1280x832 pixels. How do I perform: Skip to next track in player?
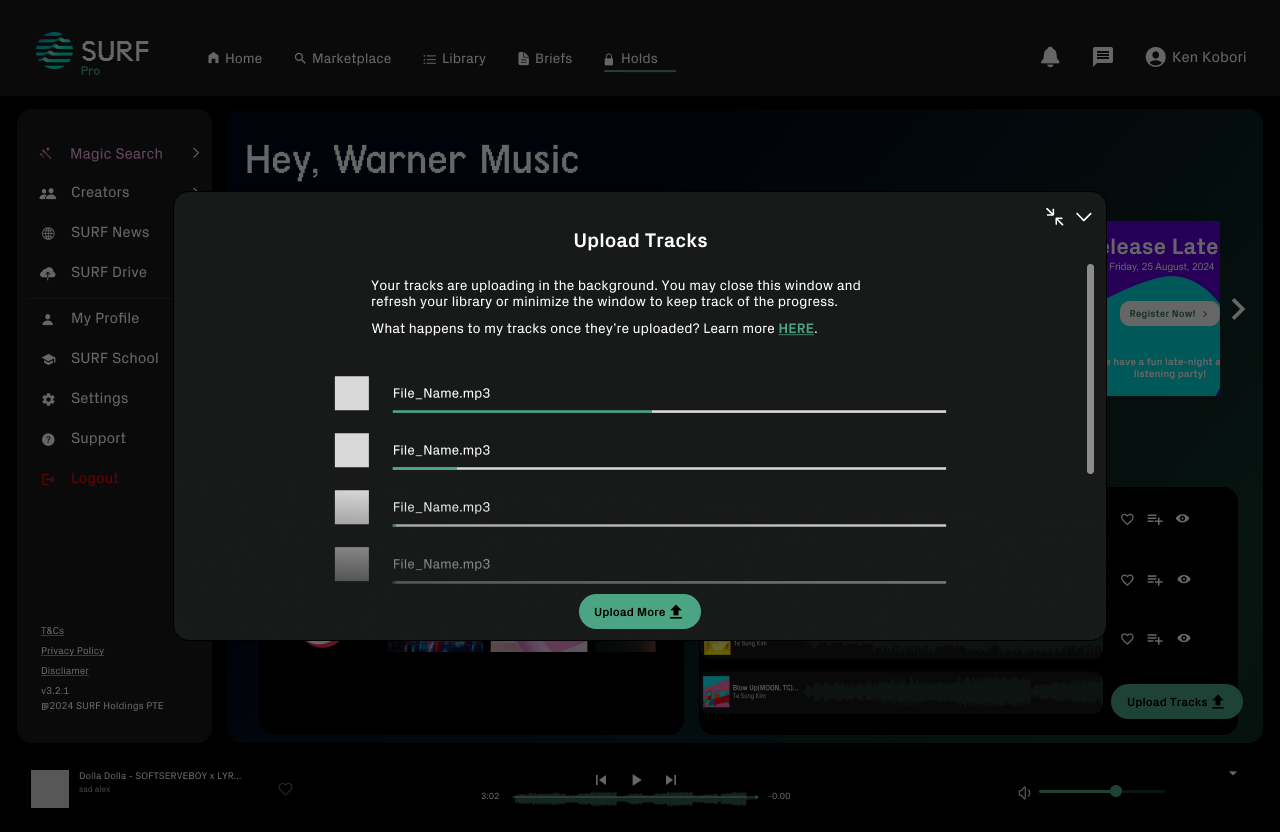(671, 780)
